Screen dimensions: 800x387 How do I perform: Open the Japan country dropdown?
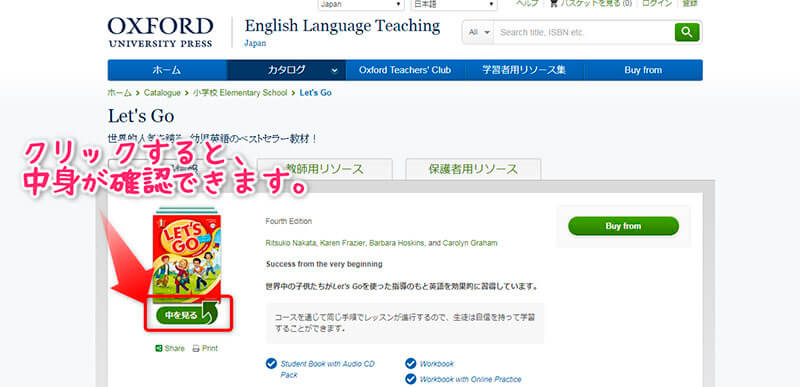point(361,5)
